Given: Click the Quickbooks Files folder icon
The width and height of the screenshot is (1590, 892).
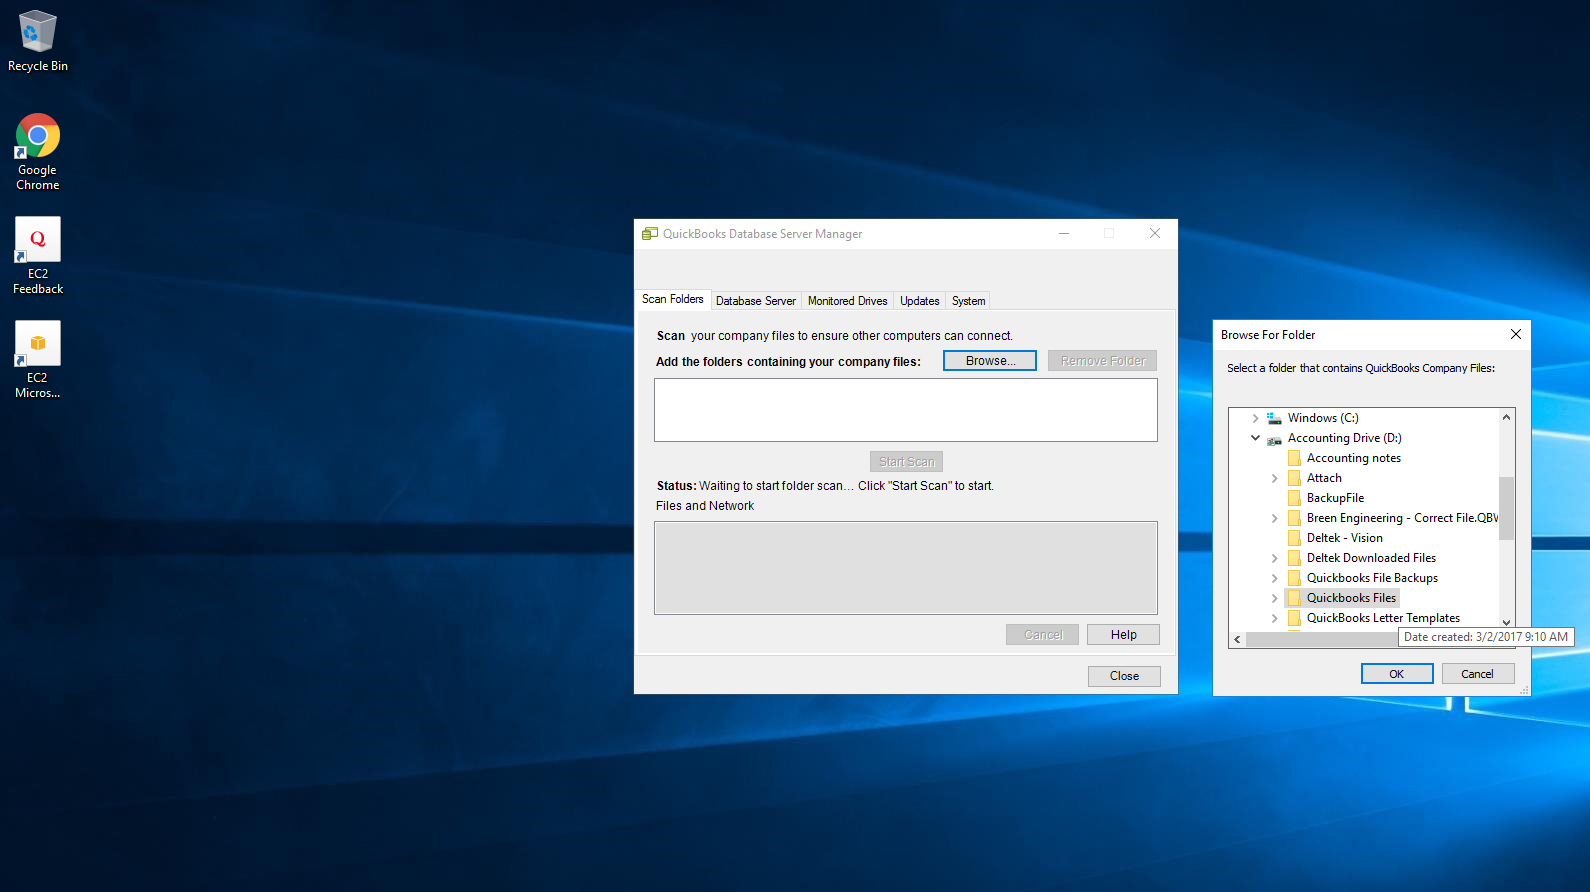Looking at the screenshot, I should [x=1294, y=598].
